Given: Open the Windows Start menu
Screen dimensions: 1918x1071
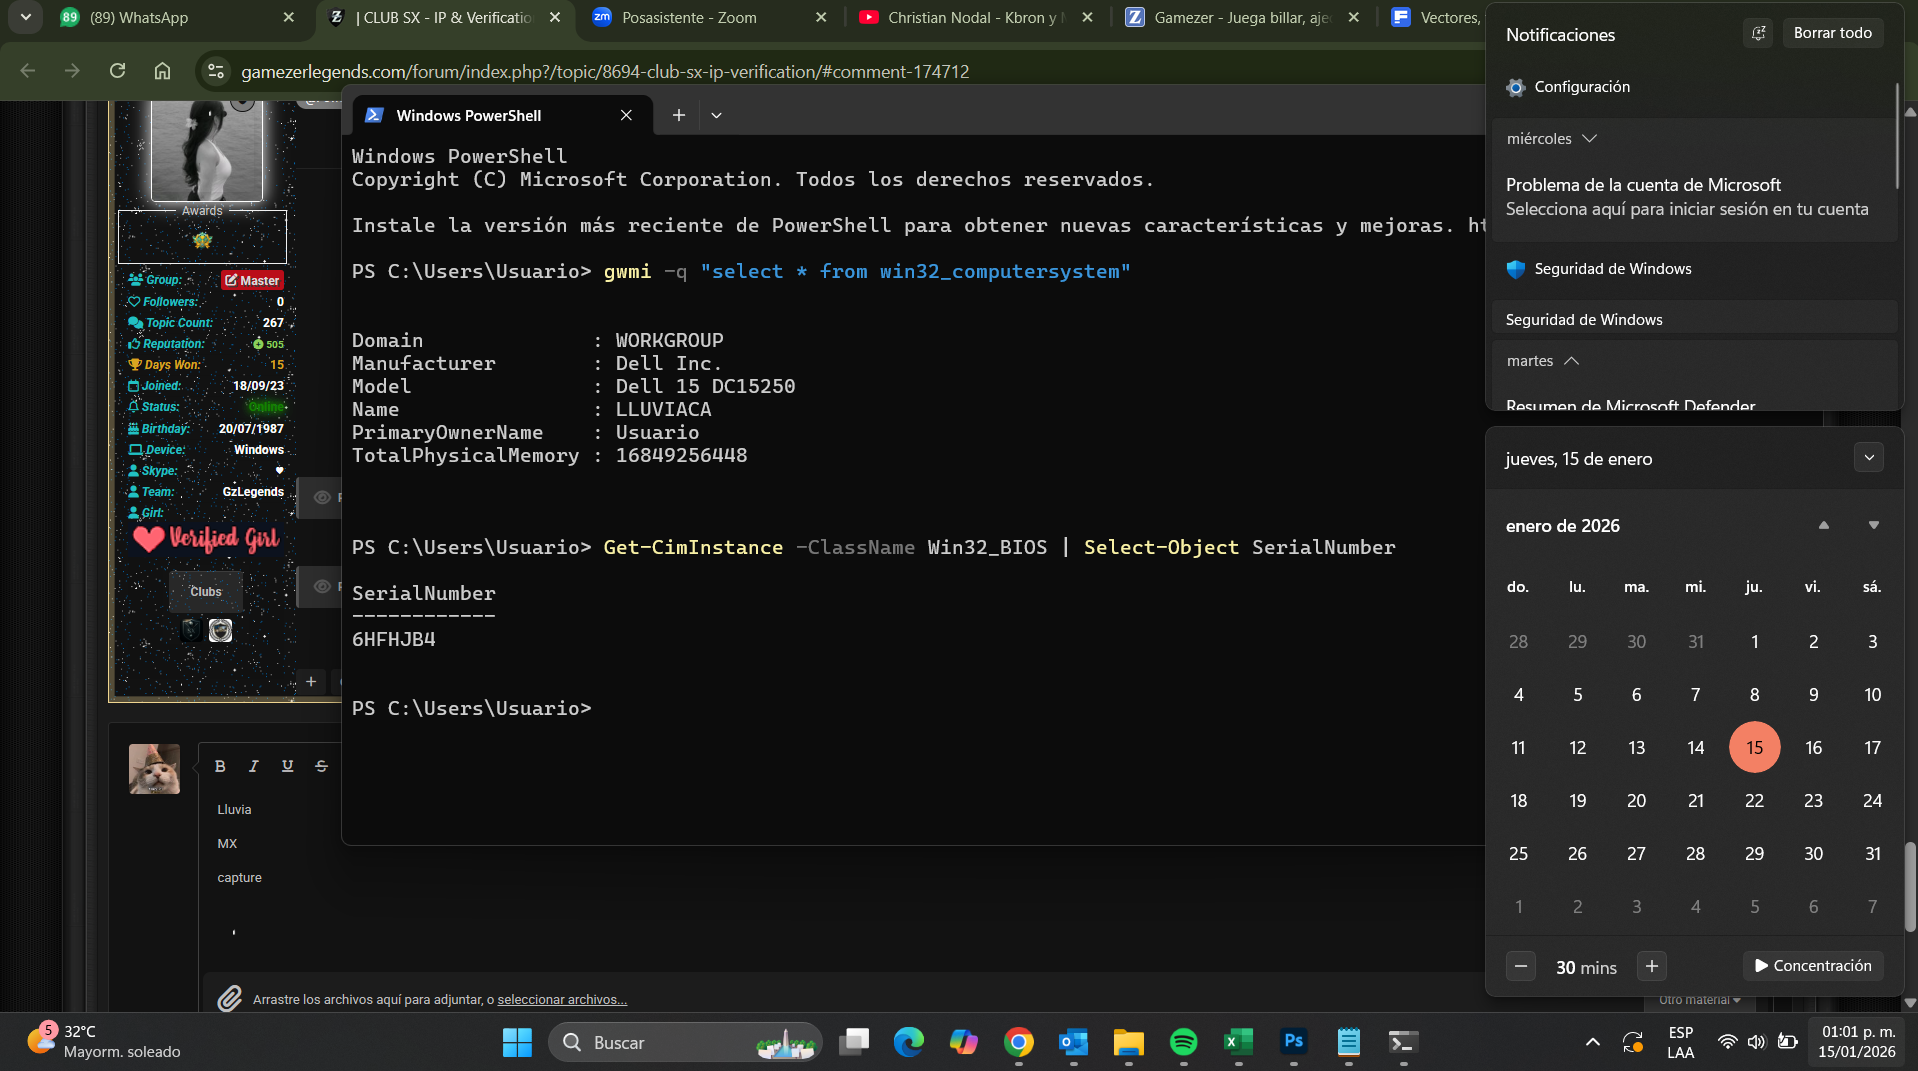Looking at the screenshot, I should pyautogui.click(x=517, y=1042).
